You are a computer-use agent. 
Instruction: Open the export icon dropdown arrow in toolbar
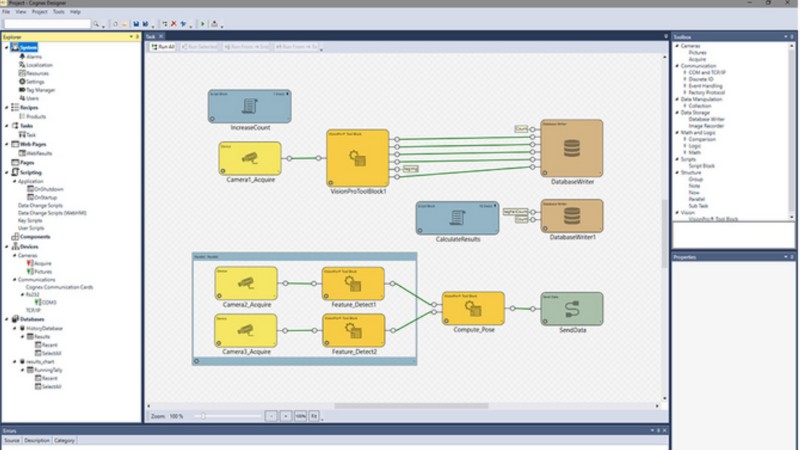click(221, 25)
